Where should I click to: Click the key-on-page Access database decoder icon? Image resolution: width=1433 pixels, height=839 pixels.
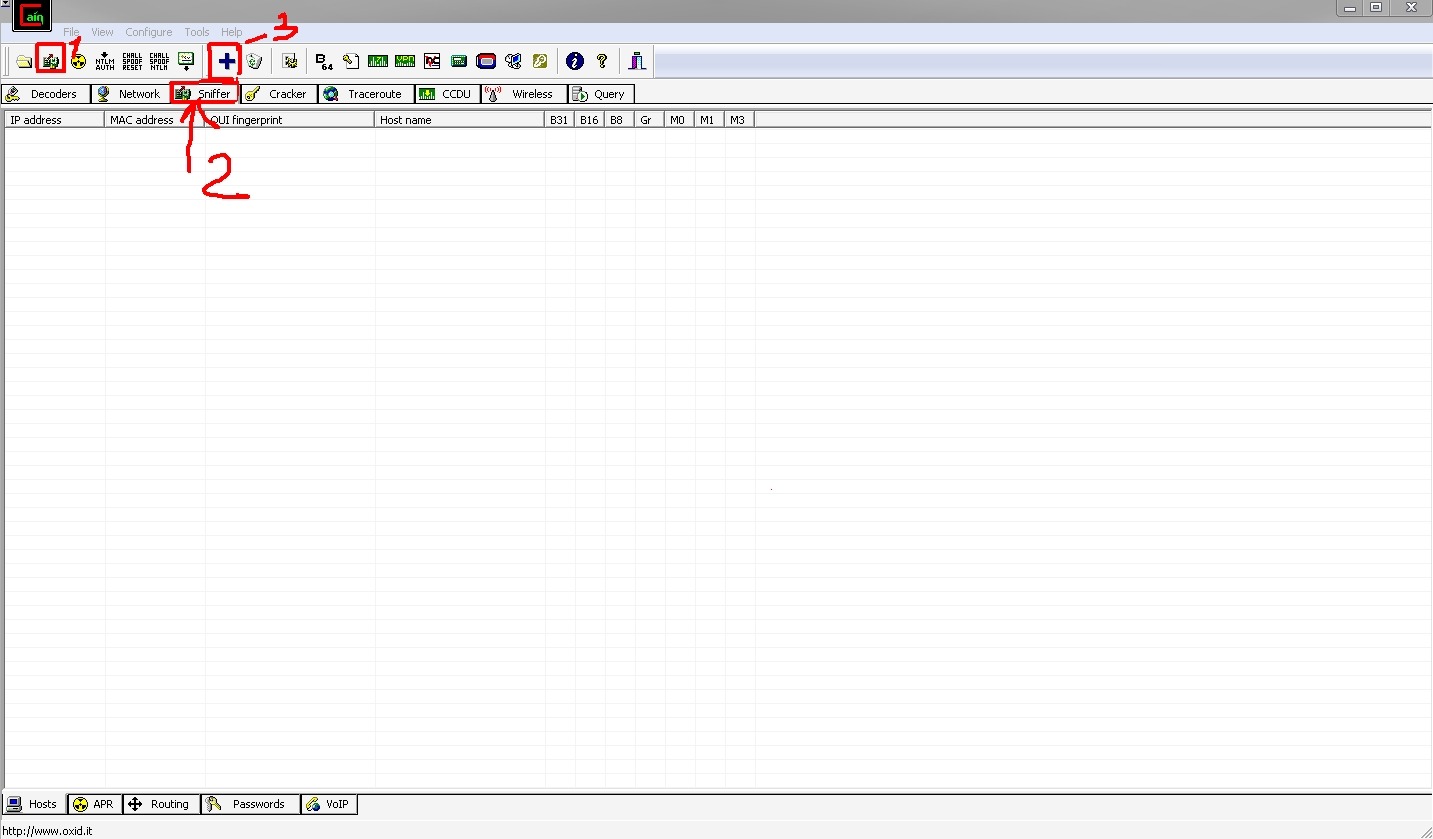[x=351, y=61]
